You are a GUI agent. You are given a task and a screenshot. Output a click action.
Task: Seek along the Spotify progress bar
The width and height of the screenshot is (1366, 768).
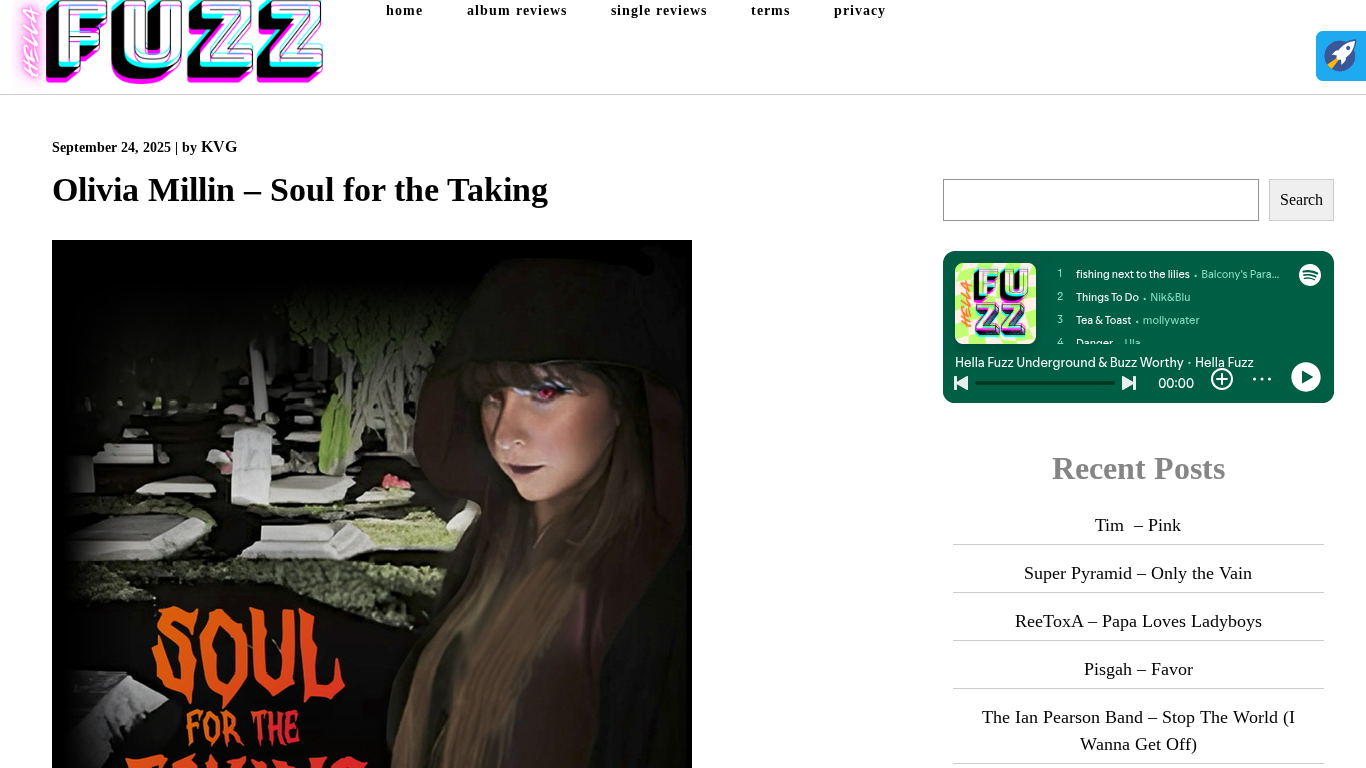point(1045,383)
